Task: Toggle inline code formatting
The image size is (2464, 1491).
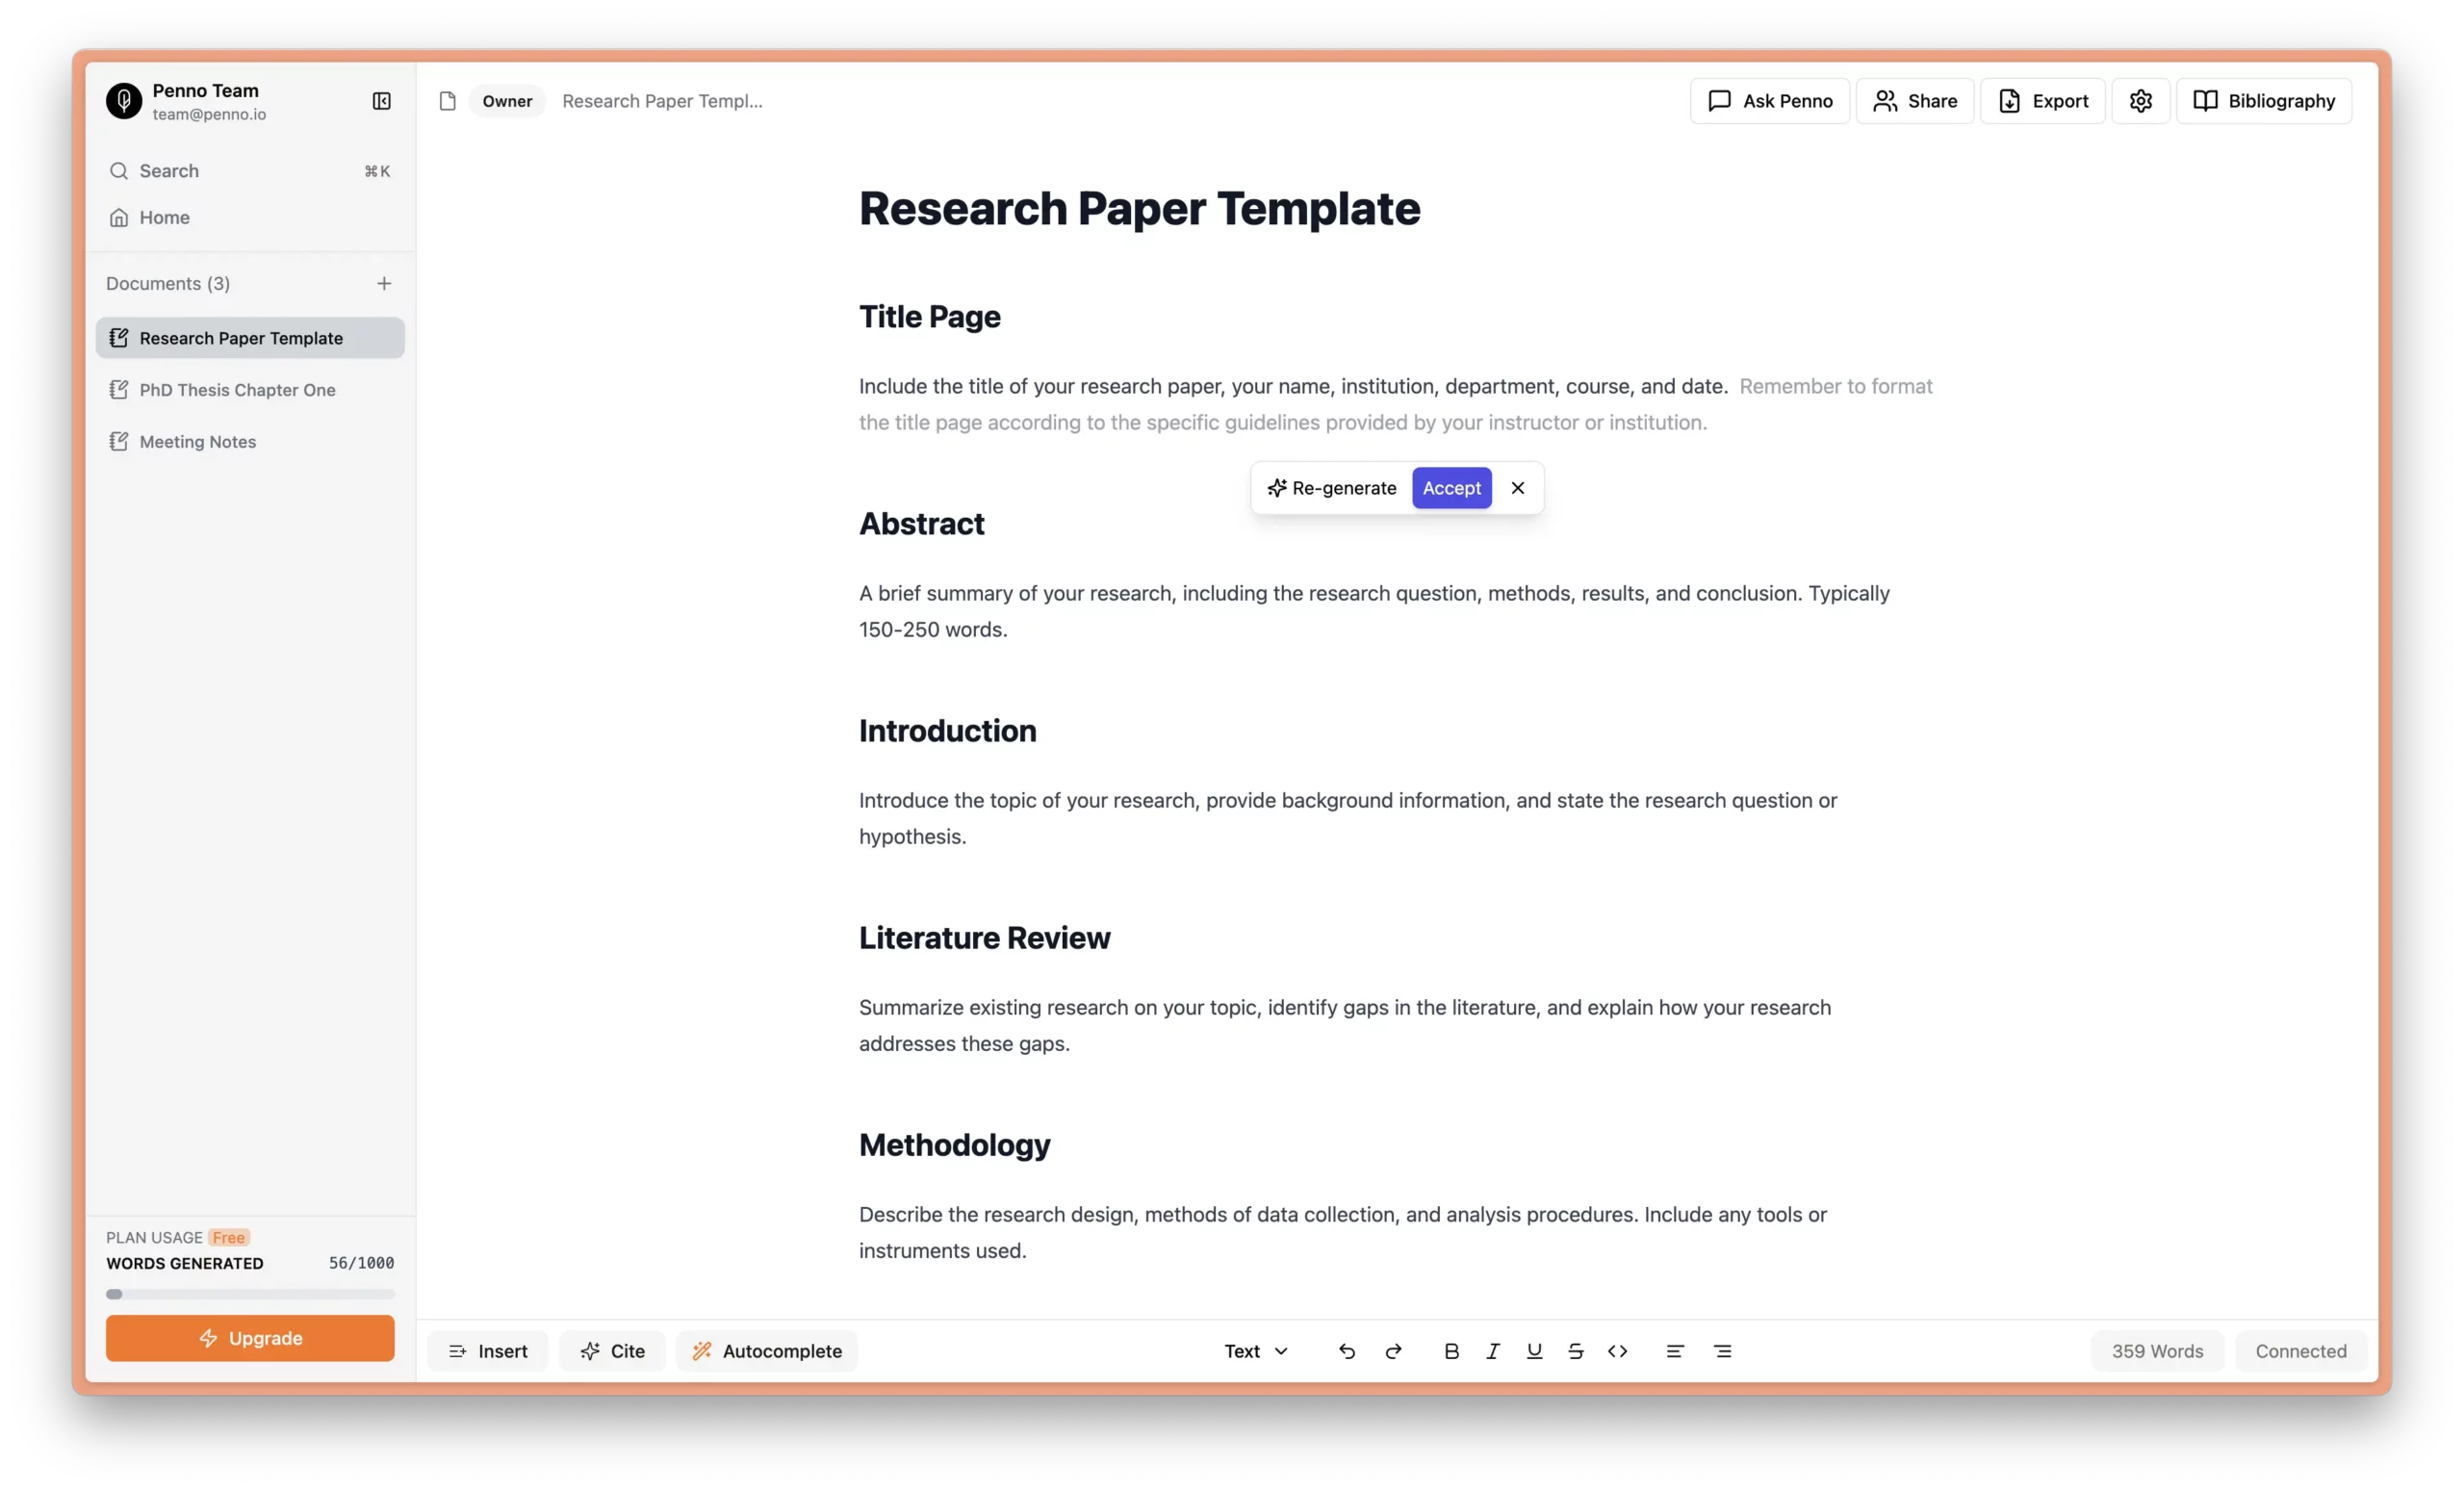Action: click(1617, 1351)
